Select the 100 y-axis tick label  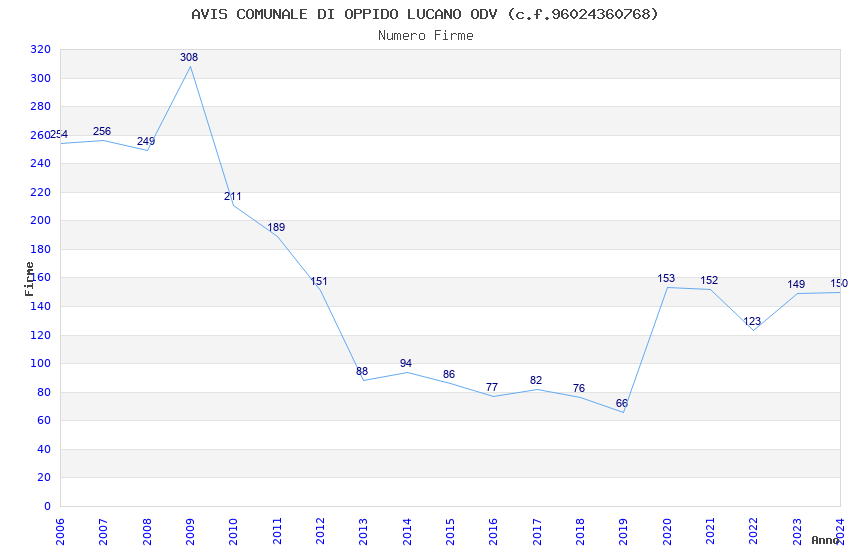click(41, 364)
